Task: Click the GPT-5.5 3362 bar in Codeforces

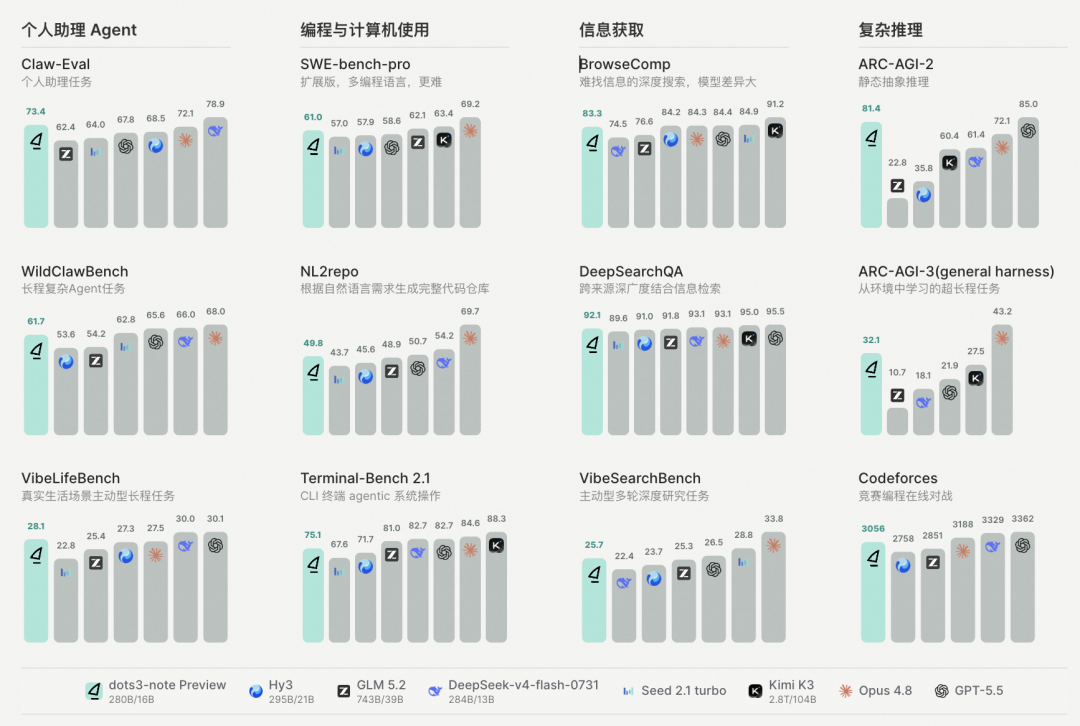Action: tap(1023, 587)
